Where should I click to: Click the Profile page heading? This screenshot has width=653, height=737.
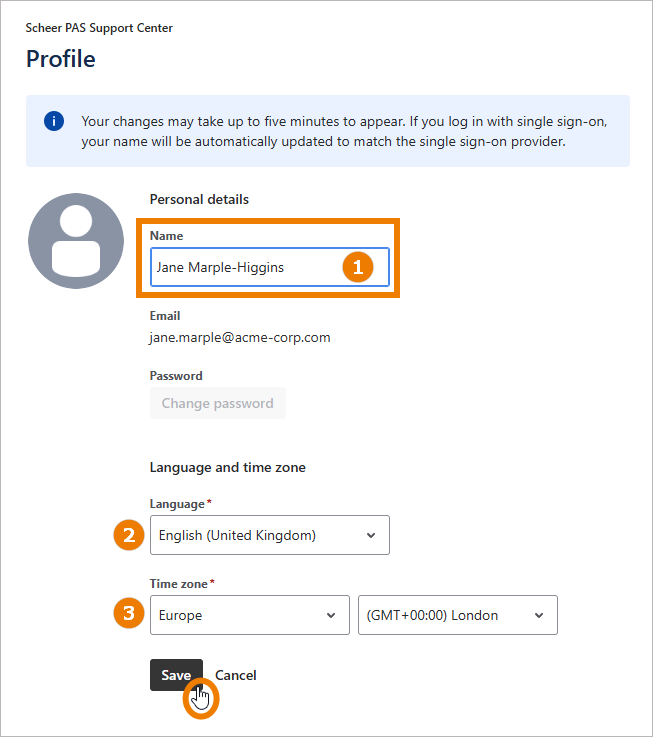click(x=61, y=59)
